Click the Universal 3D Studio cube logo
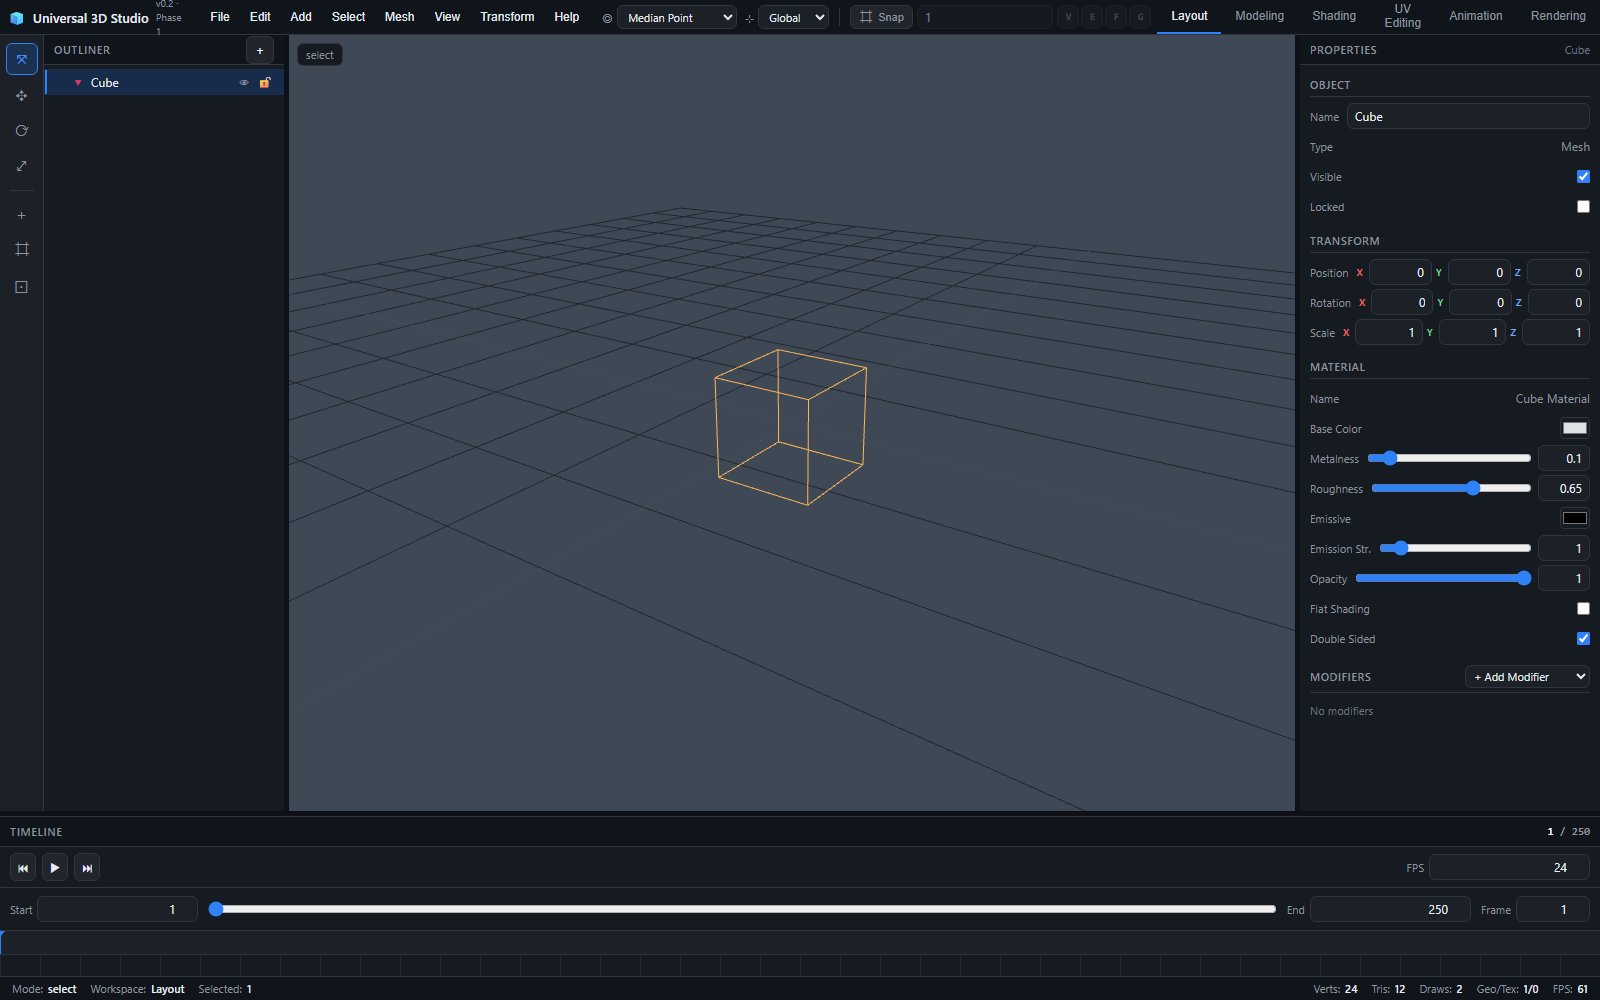The image size is (1600, 1000). pyautogui.click(x=16, y=18)
